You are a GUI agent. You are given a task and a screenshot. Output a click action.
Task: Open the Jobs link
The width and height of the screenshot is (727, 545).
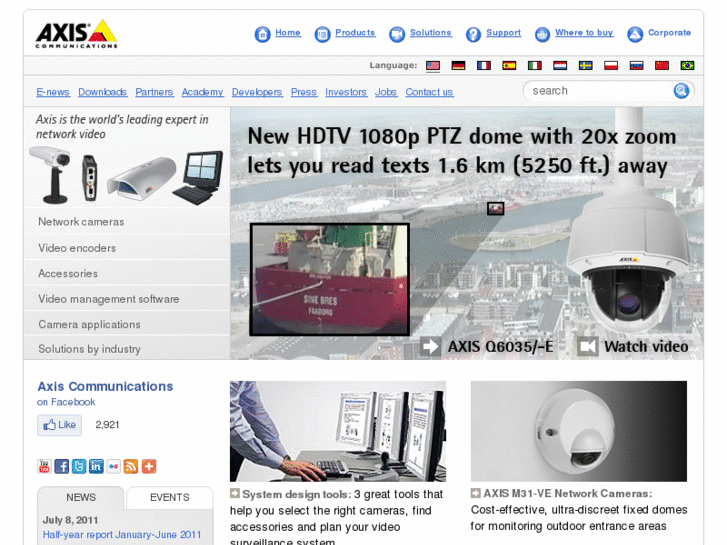pyautogui.click(x=386, y=92)
